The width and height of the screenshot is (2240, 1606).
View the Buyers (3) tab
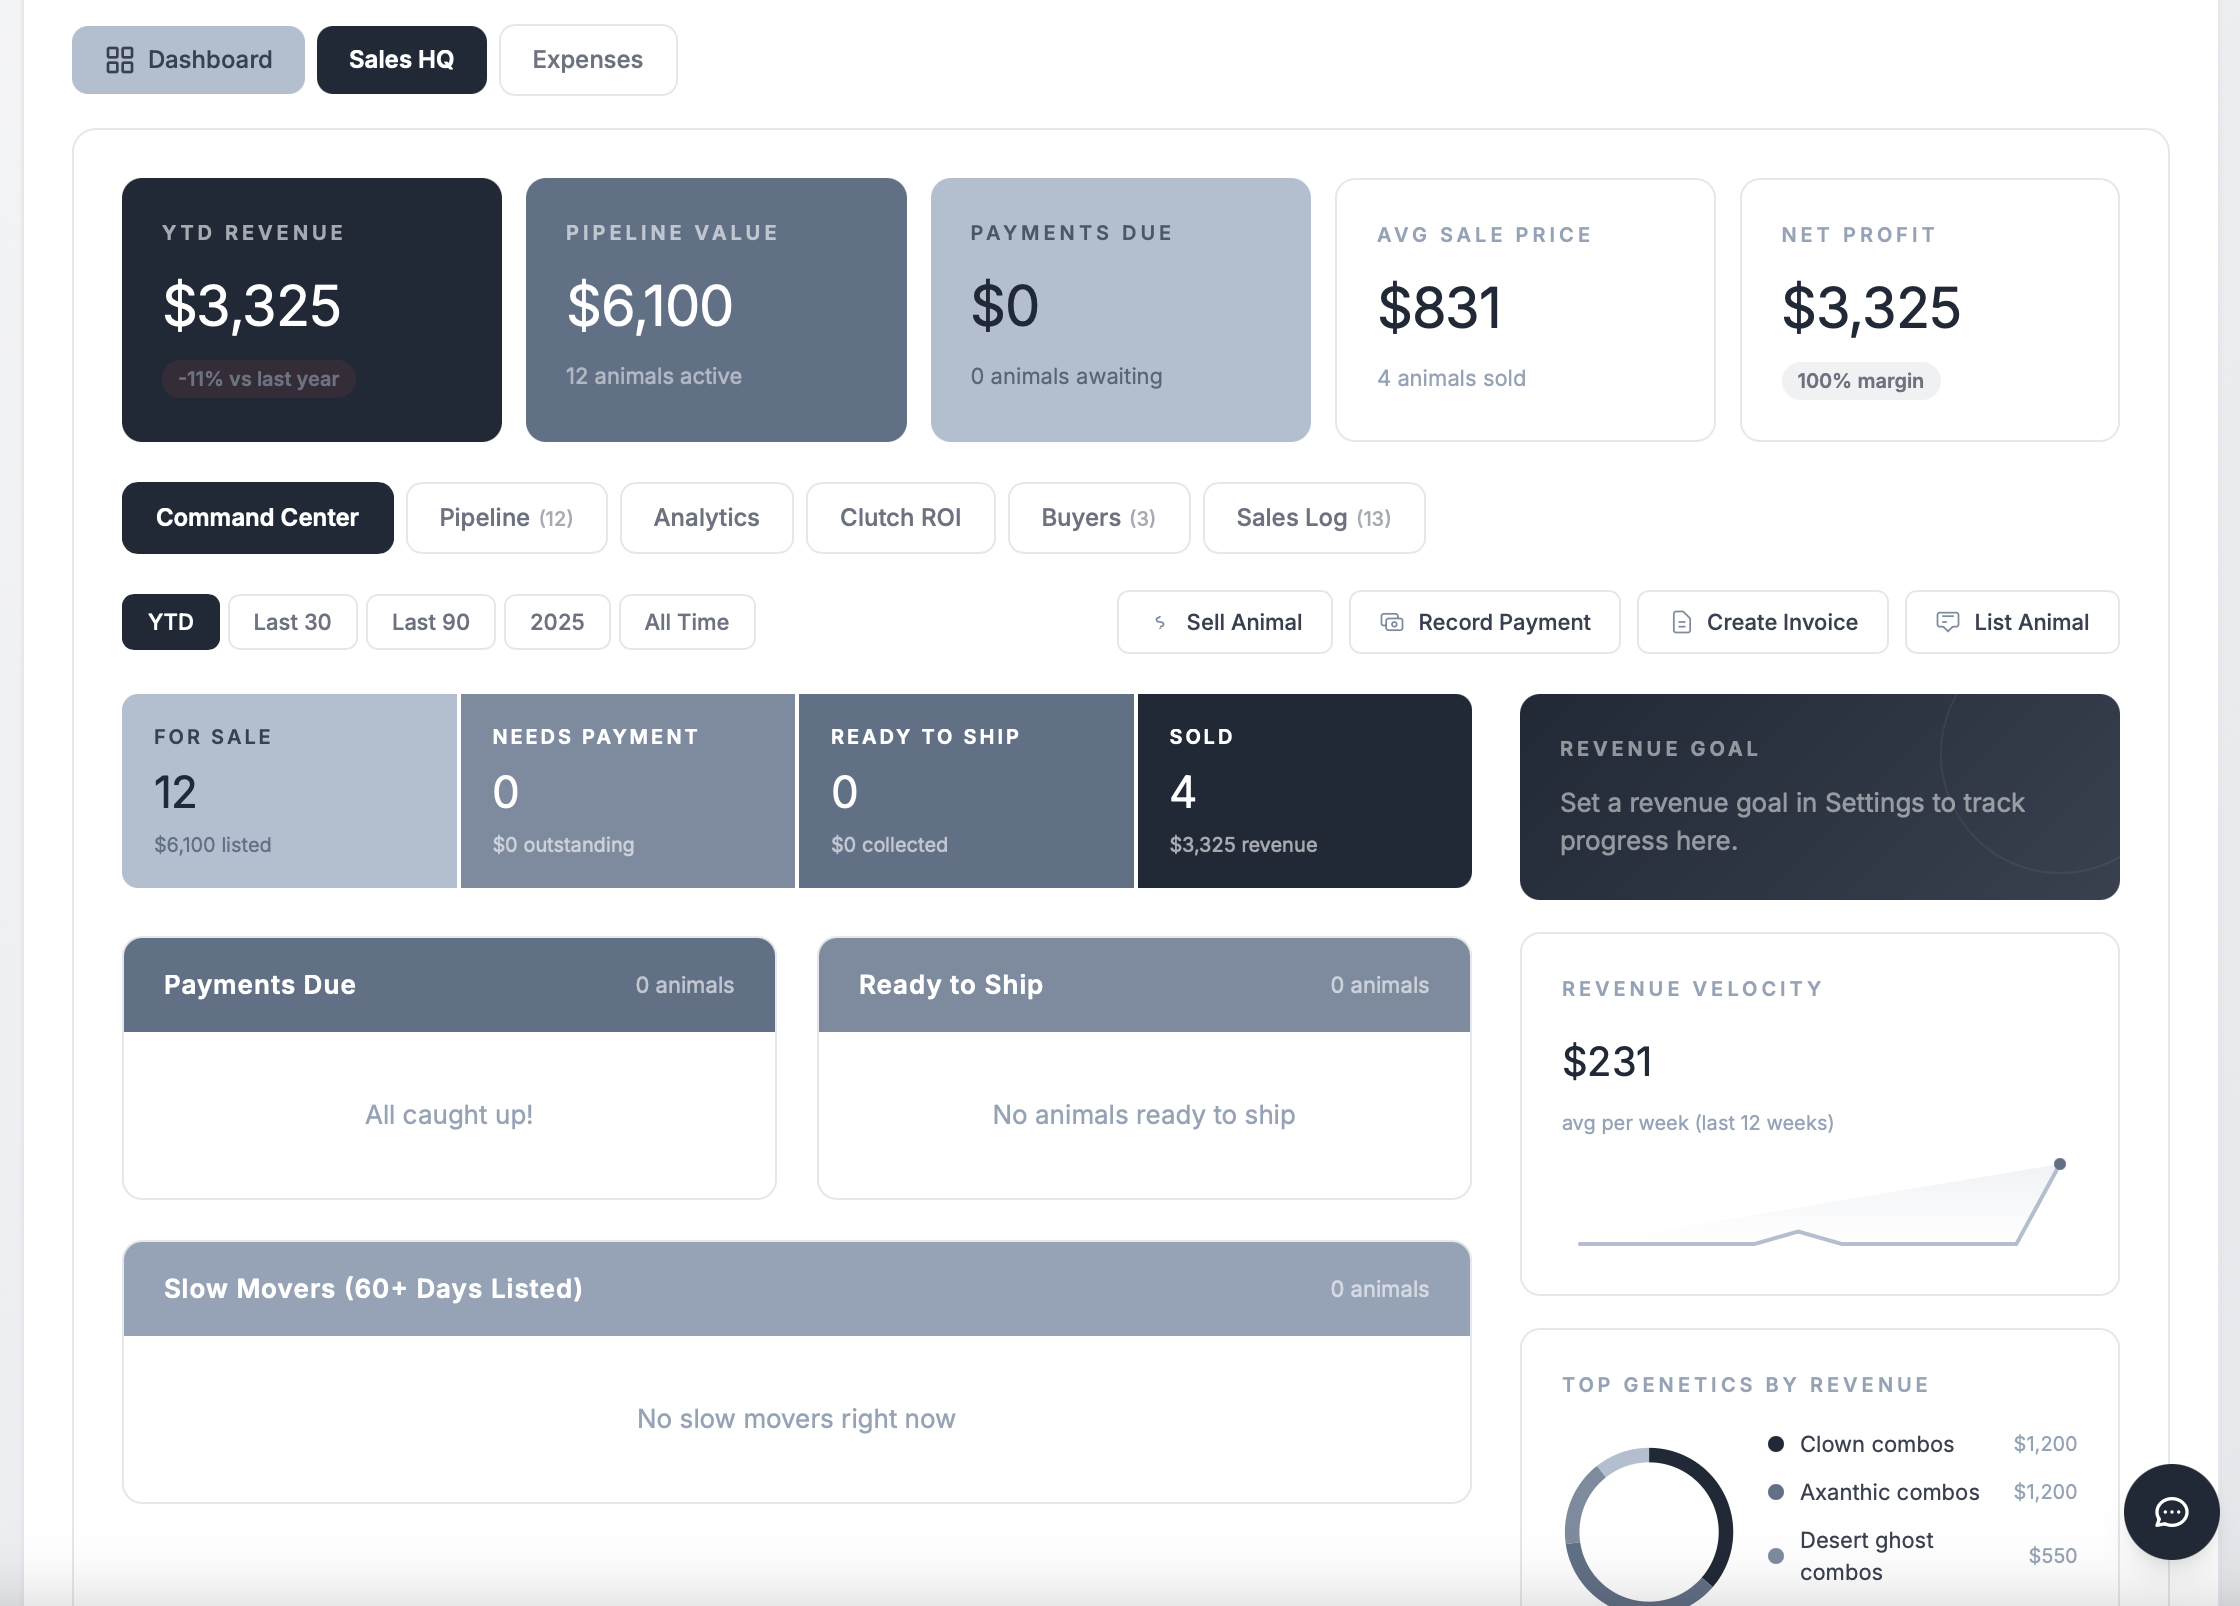point(1099,518)
